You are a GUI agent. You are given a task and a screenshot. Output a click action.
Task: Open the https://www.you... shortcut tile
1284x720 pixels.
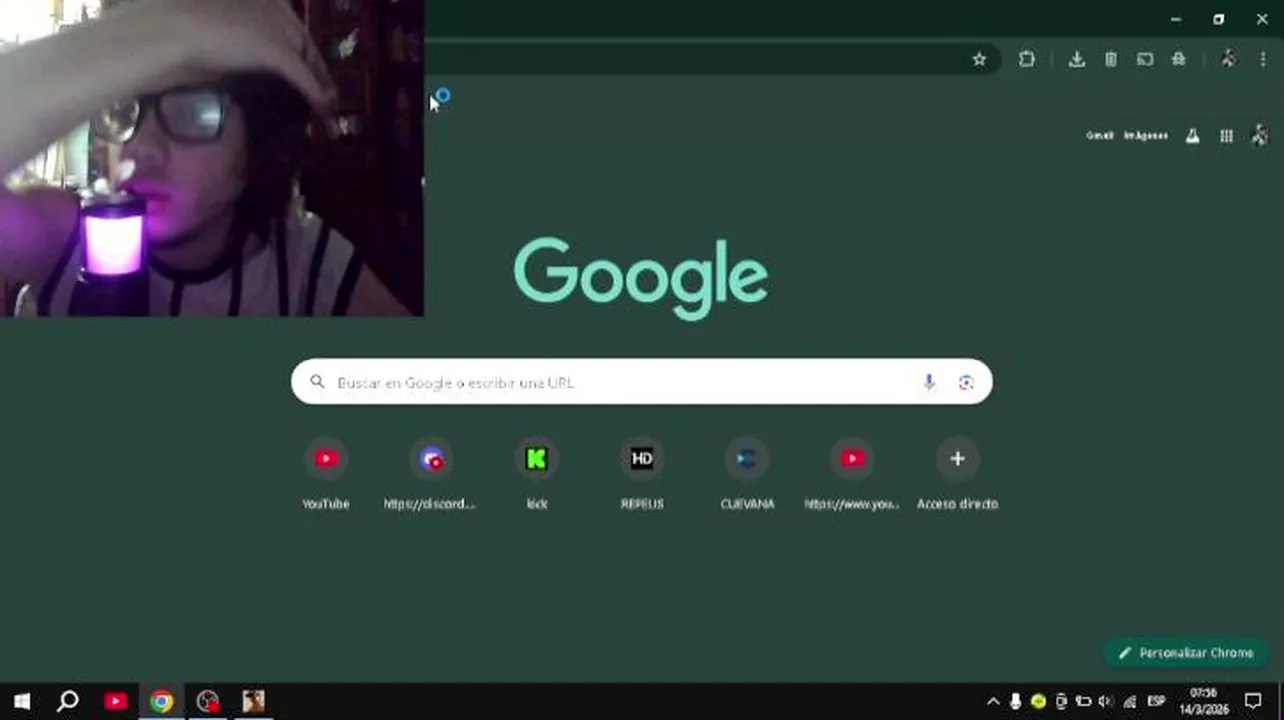coord(852,475)
